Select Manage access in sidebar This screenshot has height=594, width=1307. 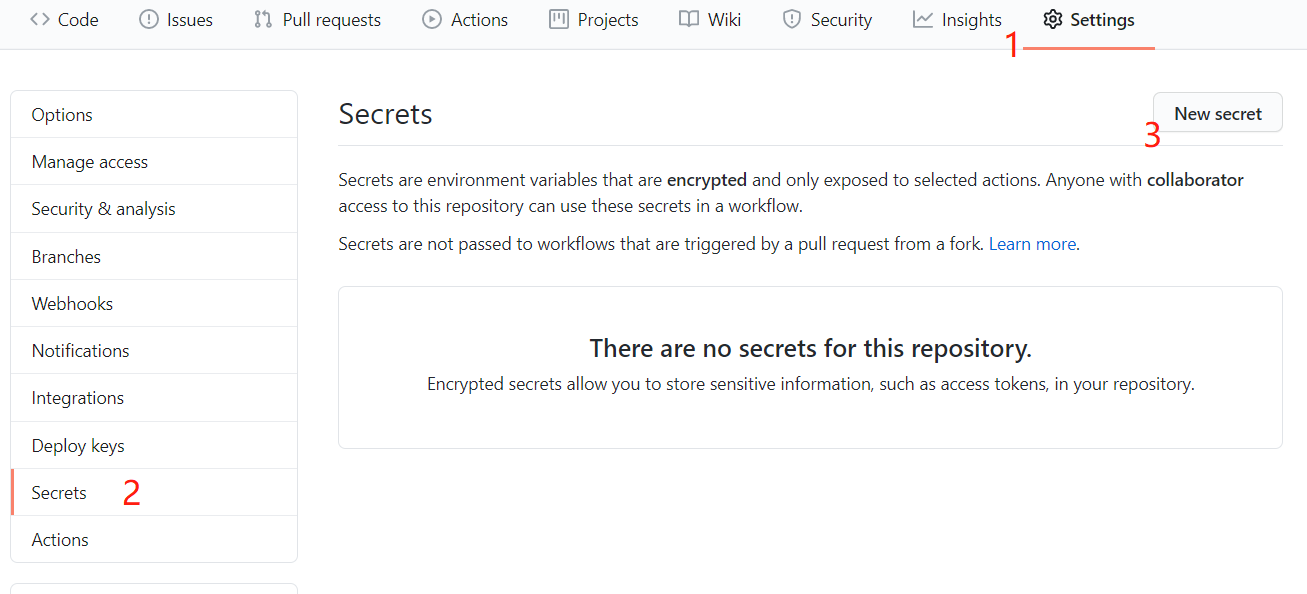[x=154, y=162]
